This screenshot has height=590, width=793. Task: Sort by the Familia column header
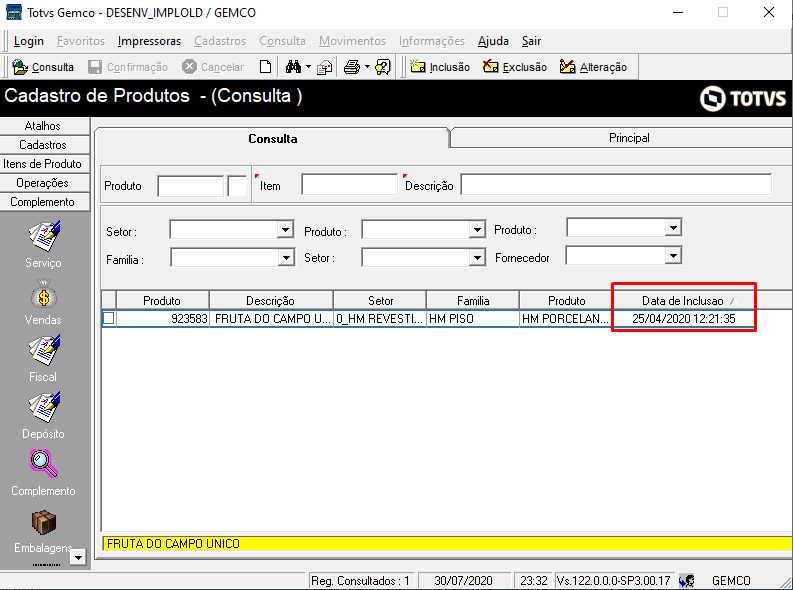[473, 301]
